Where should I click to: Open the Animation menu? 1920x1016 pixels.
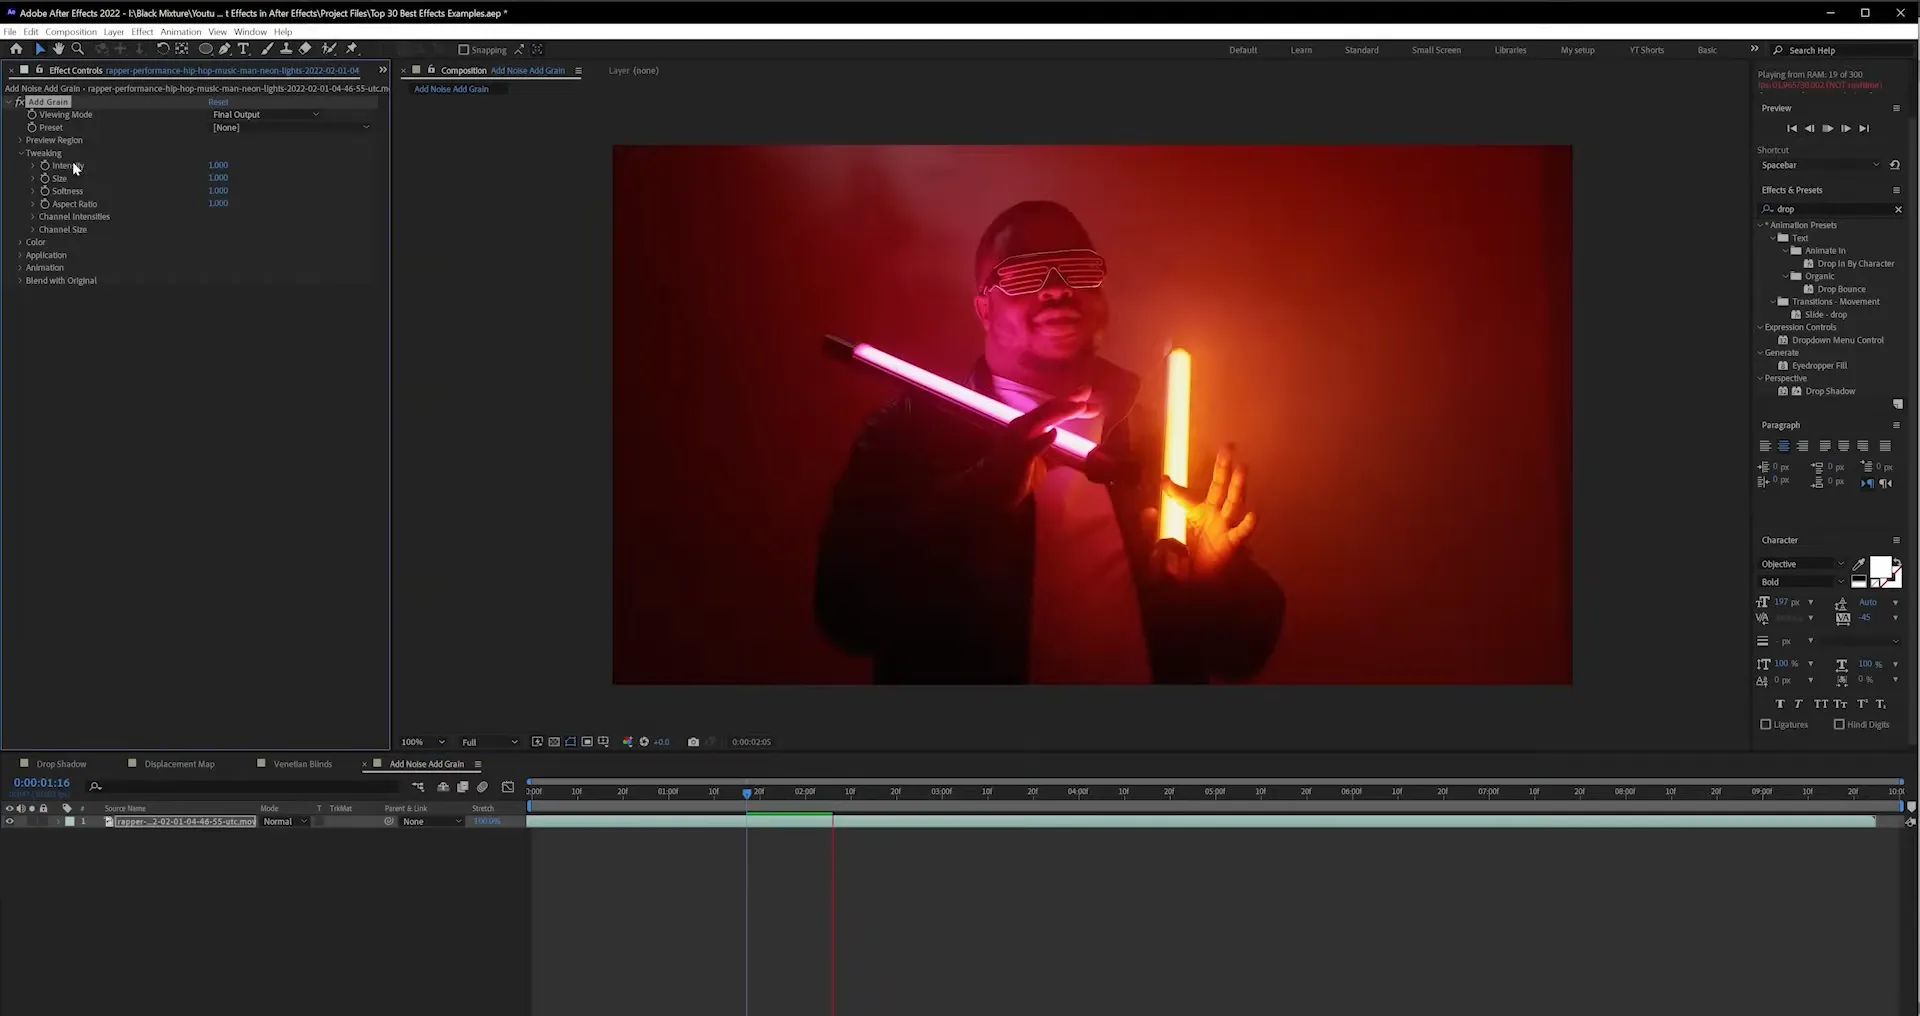click(x=181, y=32)
